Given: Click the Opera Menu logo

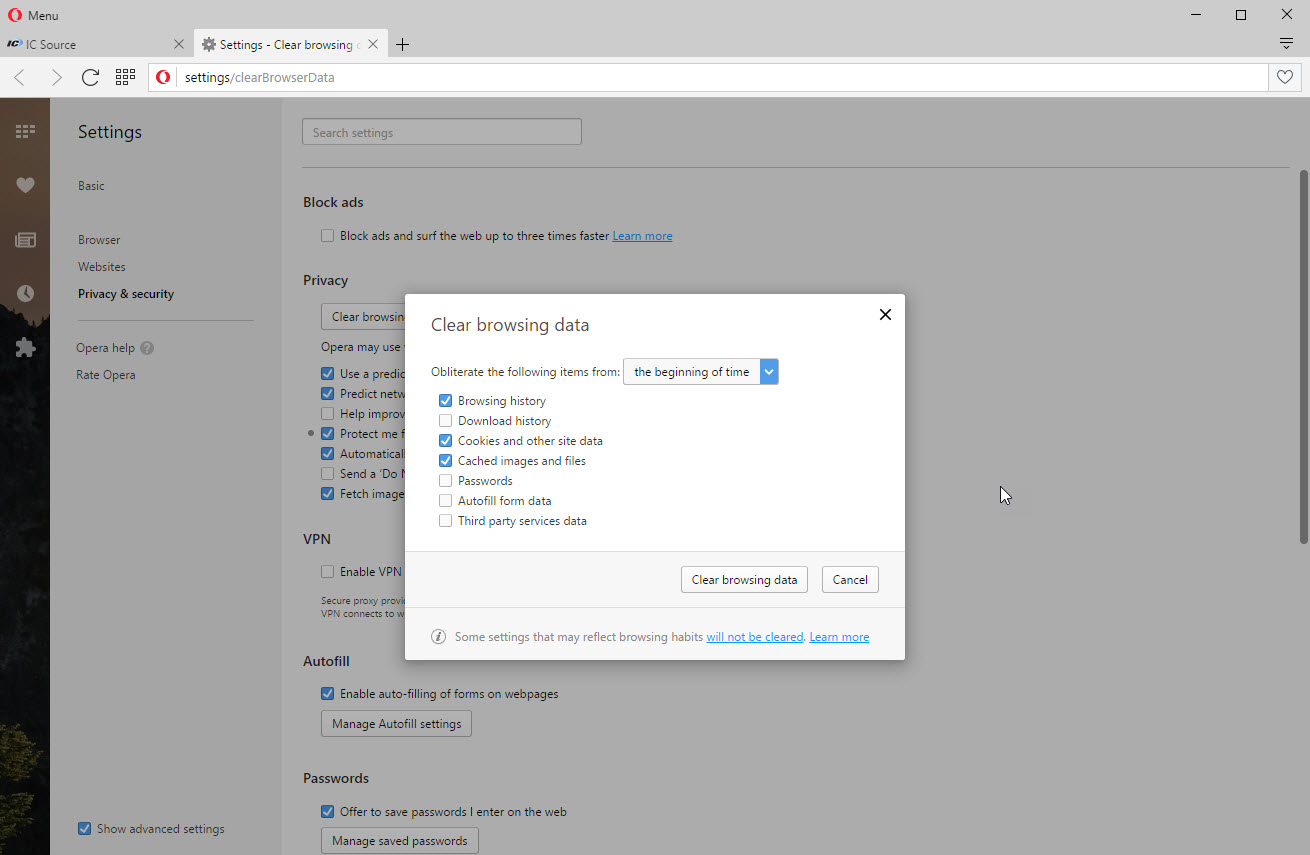Looking at the screenshot, I should coord(15,15).
